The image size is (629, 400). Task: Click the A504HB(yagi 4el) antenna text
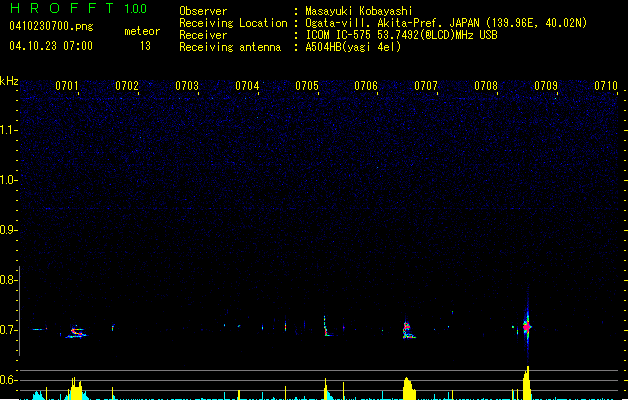[353, 47]
